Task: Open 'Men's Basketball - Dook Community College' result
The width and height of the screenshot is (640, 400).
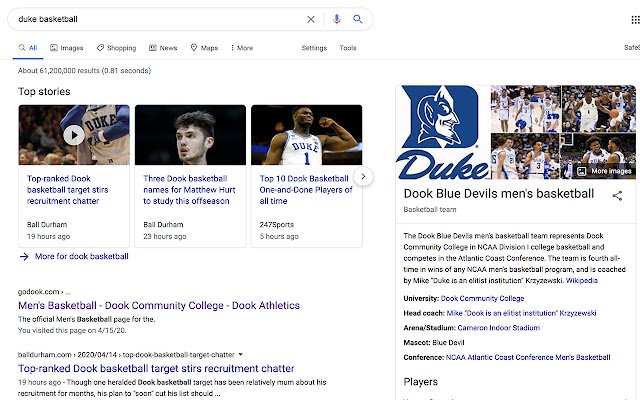Action: [159, 305]
